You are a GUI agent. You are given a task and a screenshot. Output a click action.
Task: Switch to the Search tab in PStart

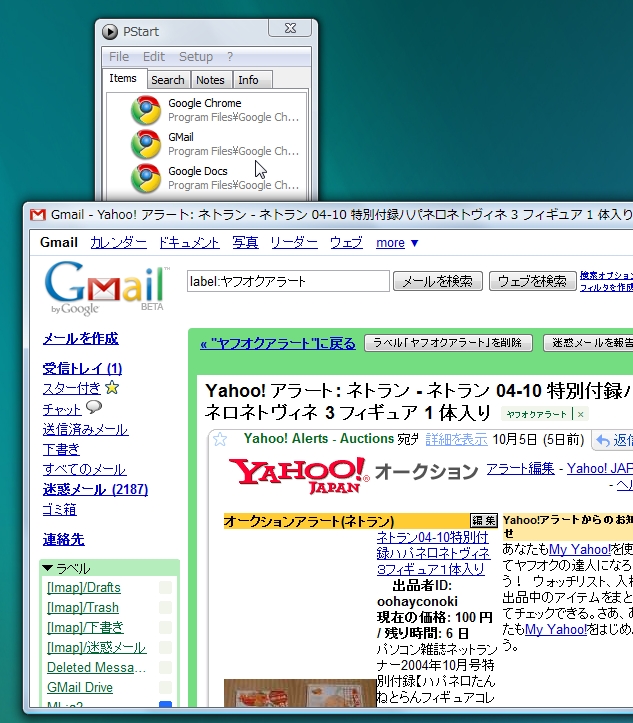click(x=168, y=80)
